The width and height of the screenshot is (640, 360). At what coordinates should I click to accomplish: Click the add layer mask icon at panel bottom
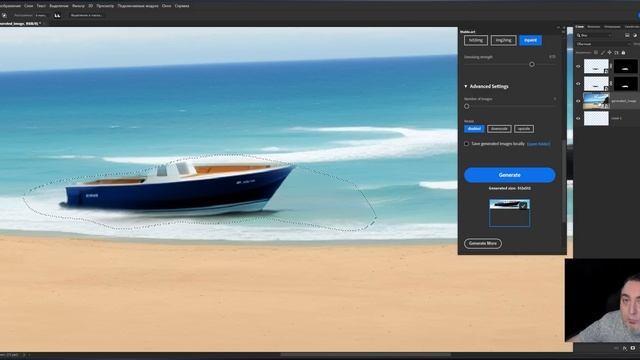pyautogui.click(x=633, y=348)
